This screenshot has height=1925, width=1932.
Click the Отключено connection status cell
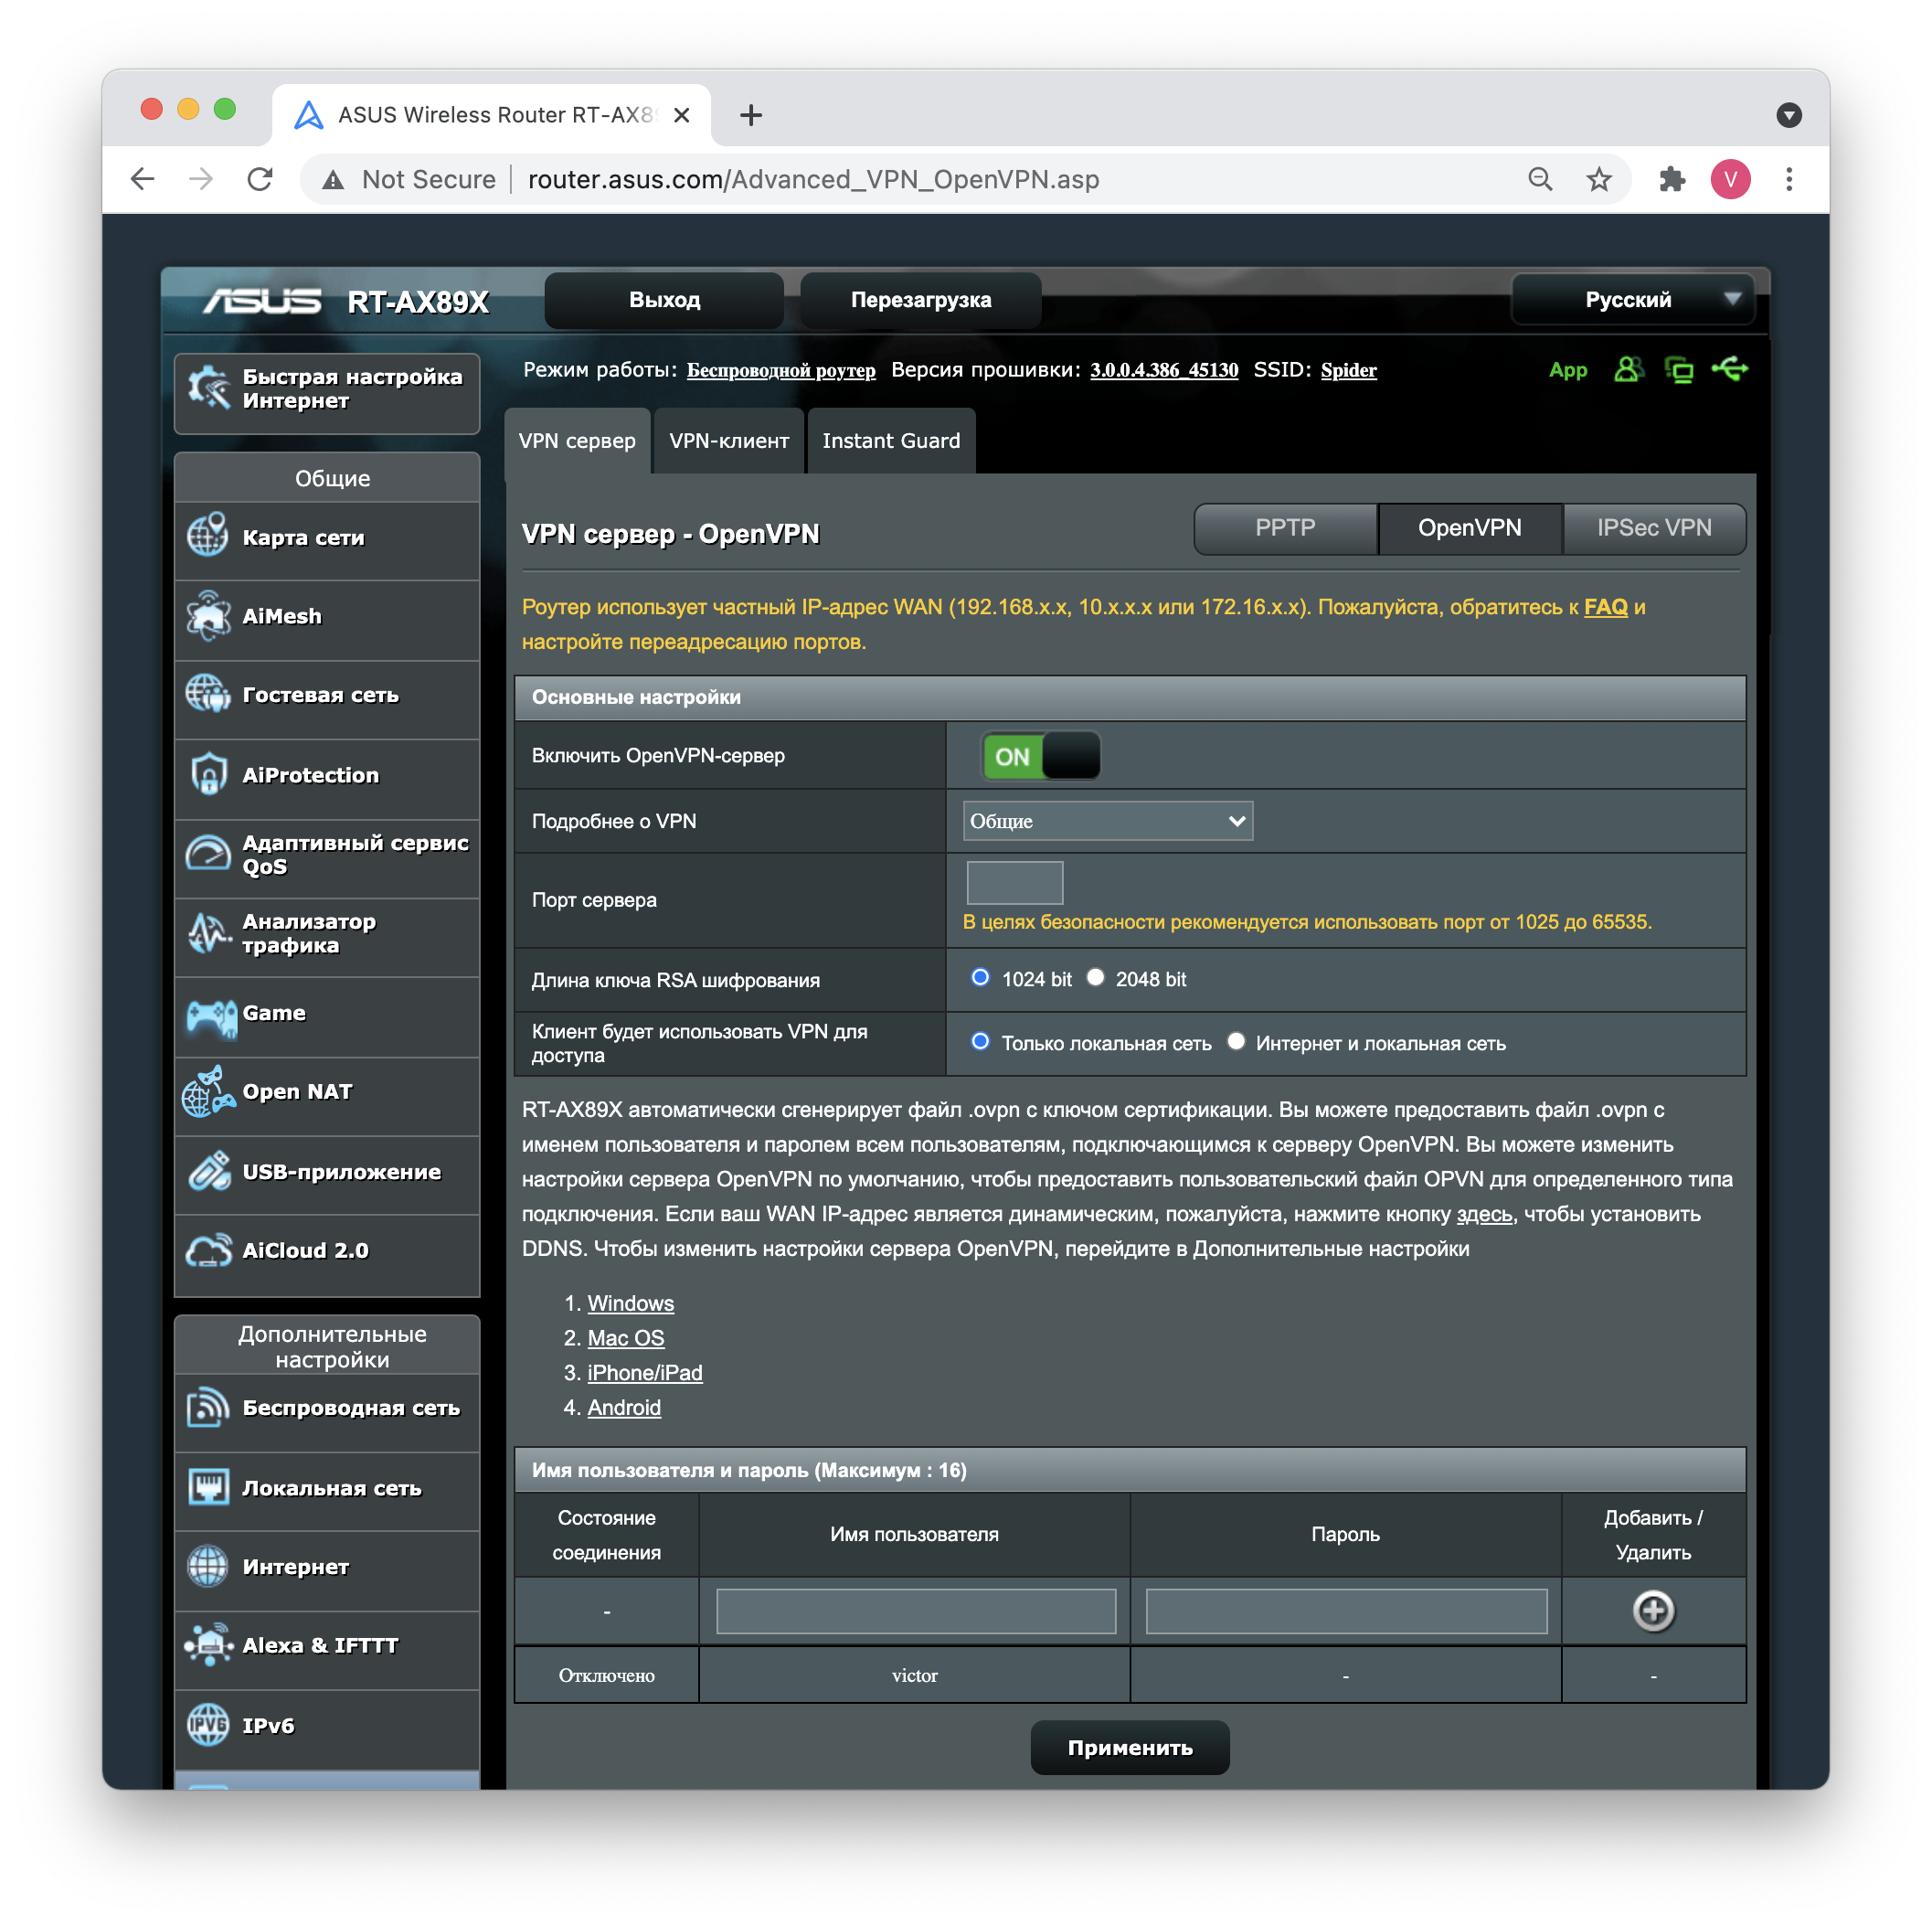[606, 1675]
